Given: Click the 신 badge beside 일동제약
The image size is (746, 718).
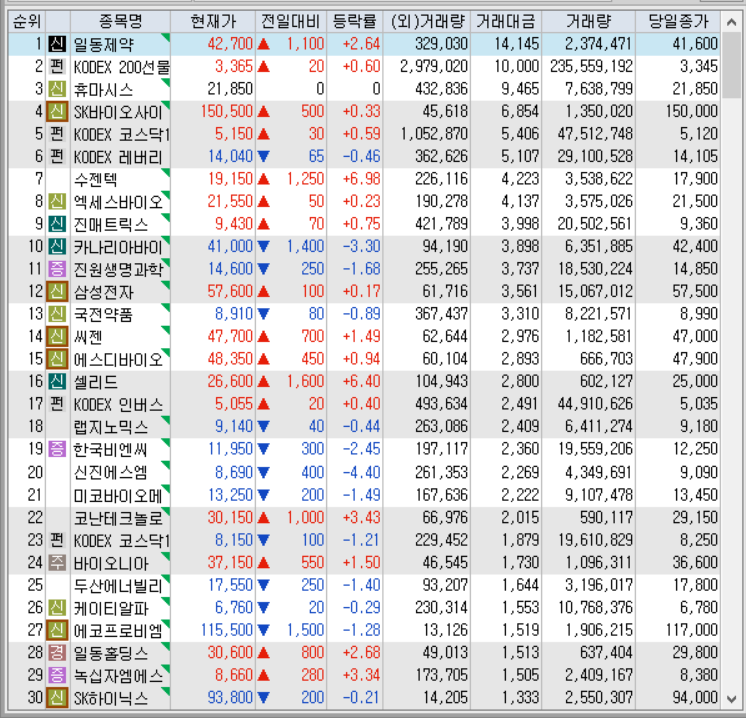Looking at the screenshot, I should click(57, 44).
